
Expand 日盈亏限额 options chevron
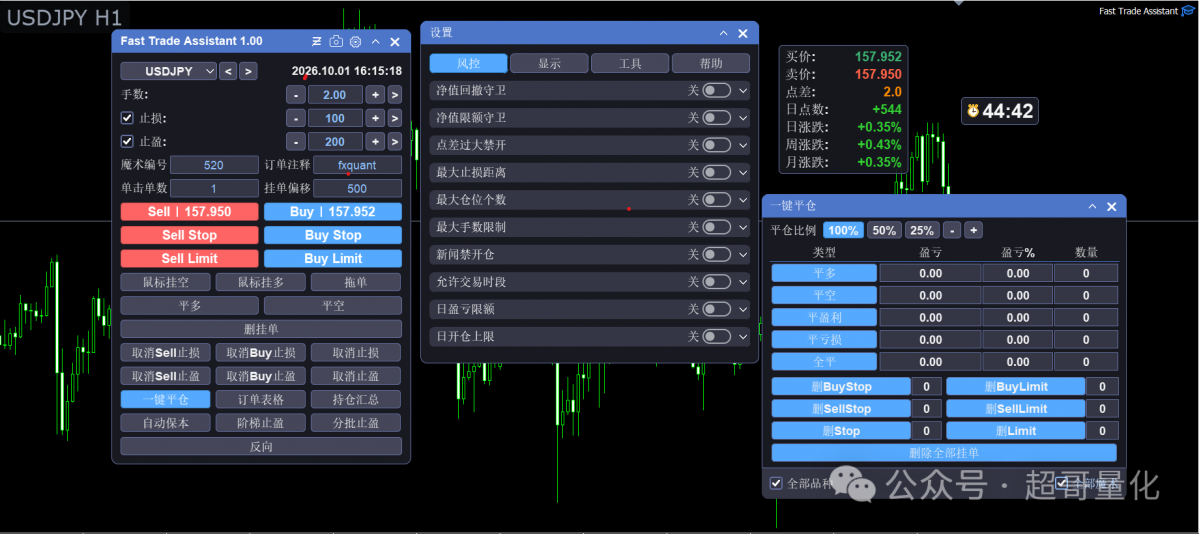[742, 309]
